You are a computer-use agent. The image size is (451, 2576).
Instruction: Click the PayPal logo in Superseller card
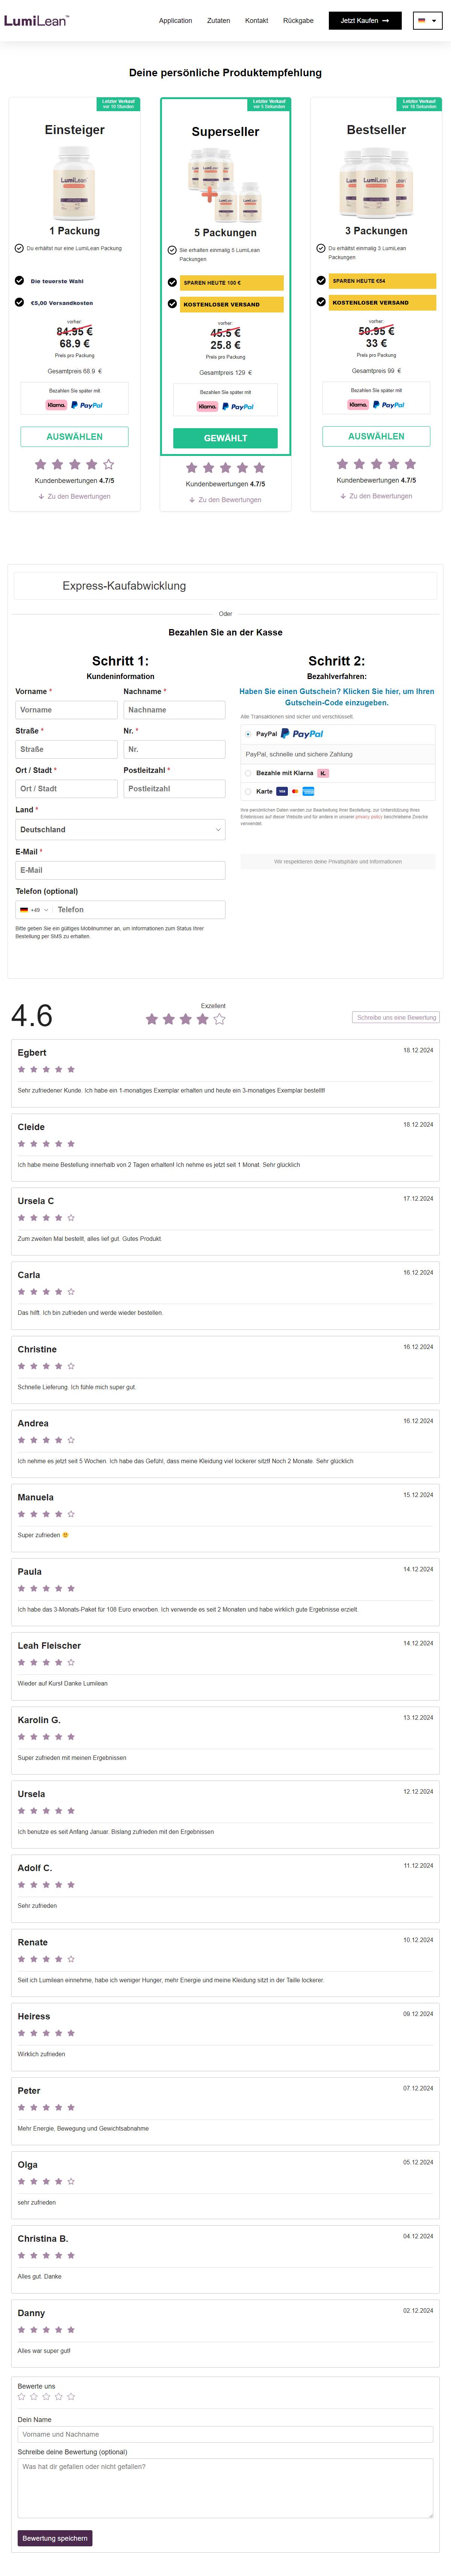coord(238,407)
